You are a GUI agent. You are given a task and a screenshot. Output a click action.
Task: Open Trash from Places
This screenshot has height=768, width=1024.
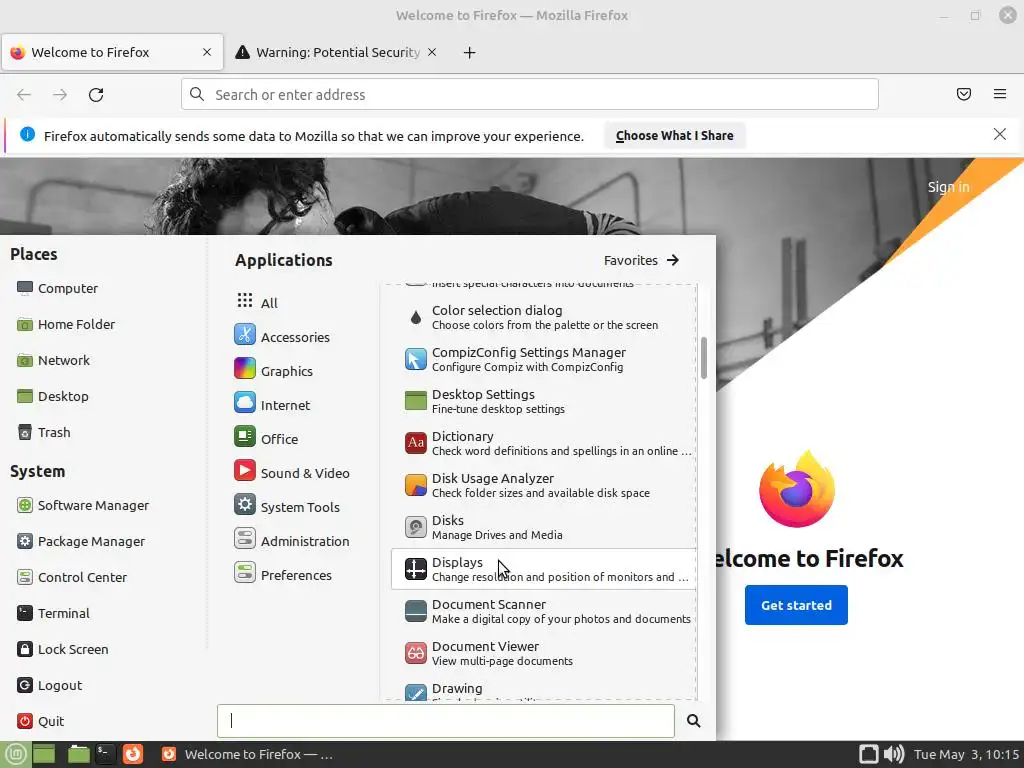coord(44,432)
